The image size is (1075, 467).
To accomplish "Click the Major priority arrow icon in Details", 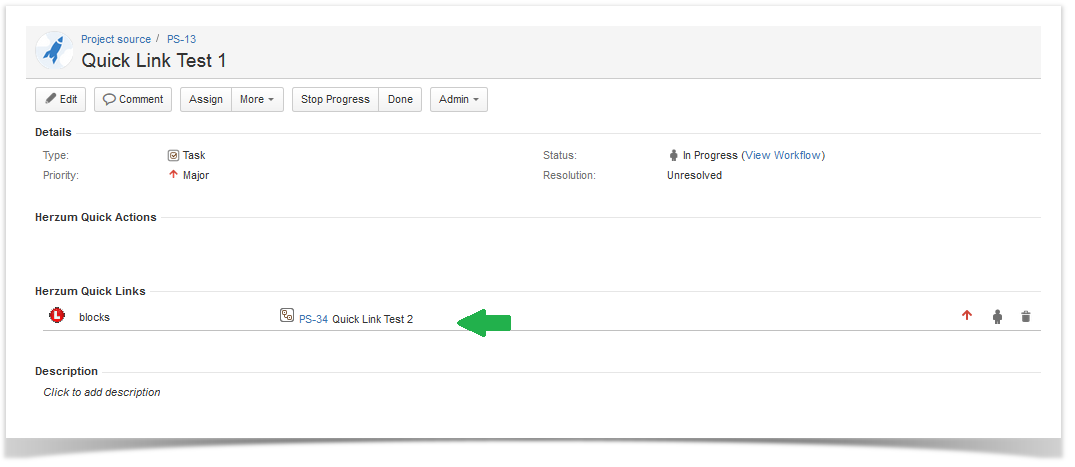I will pos(173,175).
